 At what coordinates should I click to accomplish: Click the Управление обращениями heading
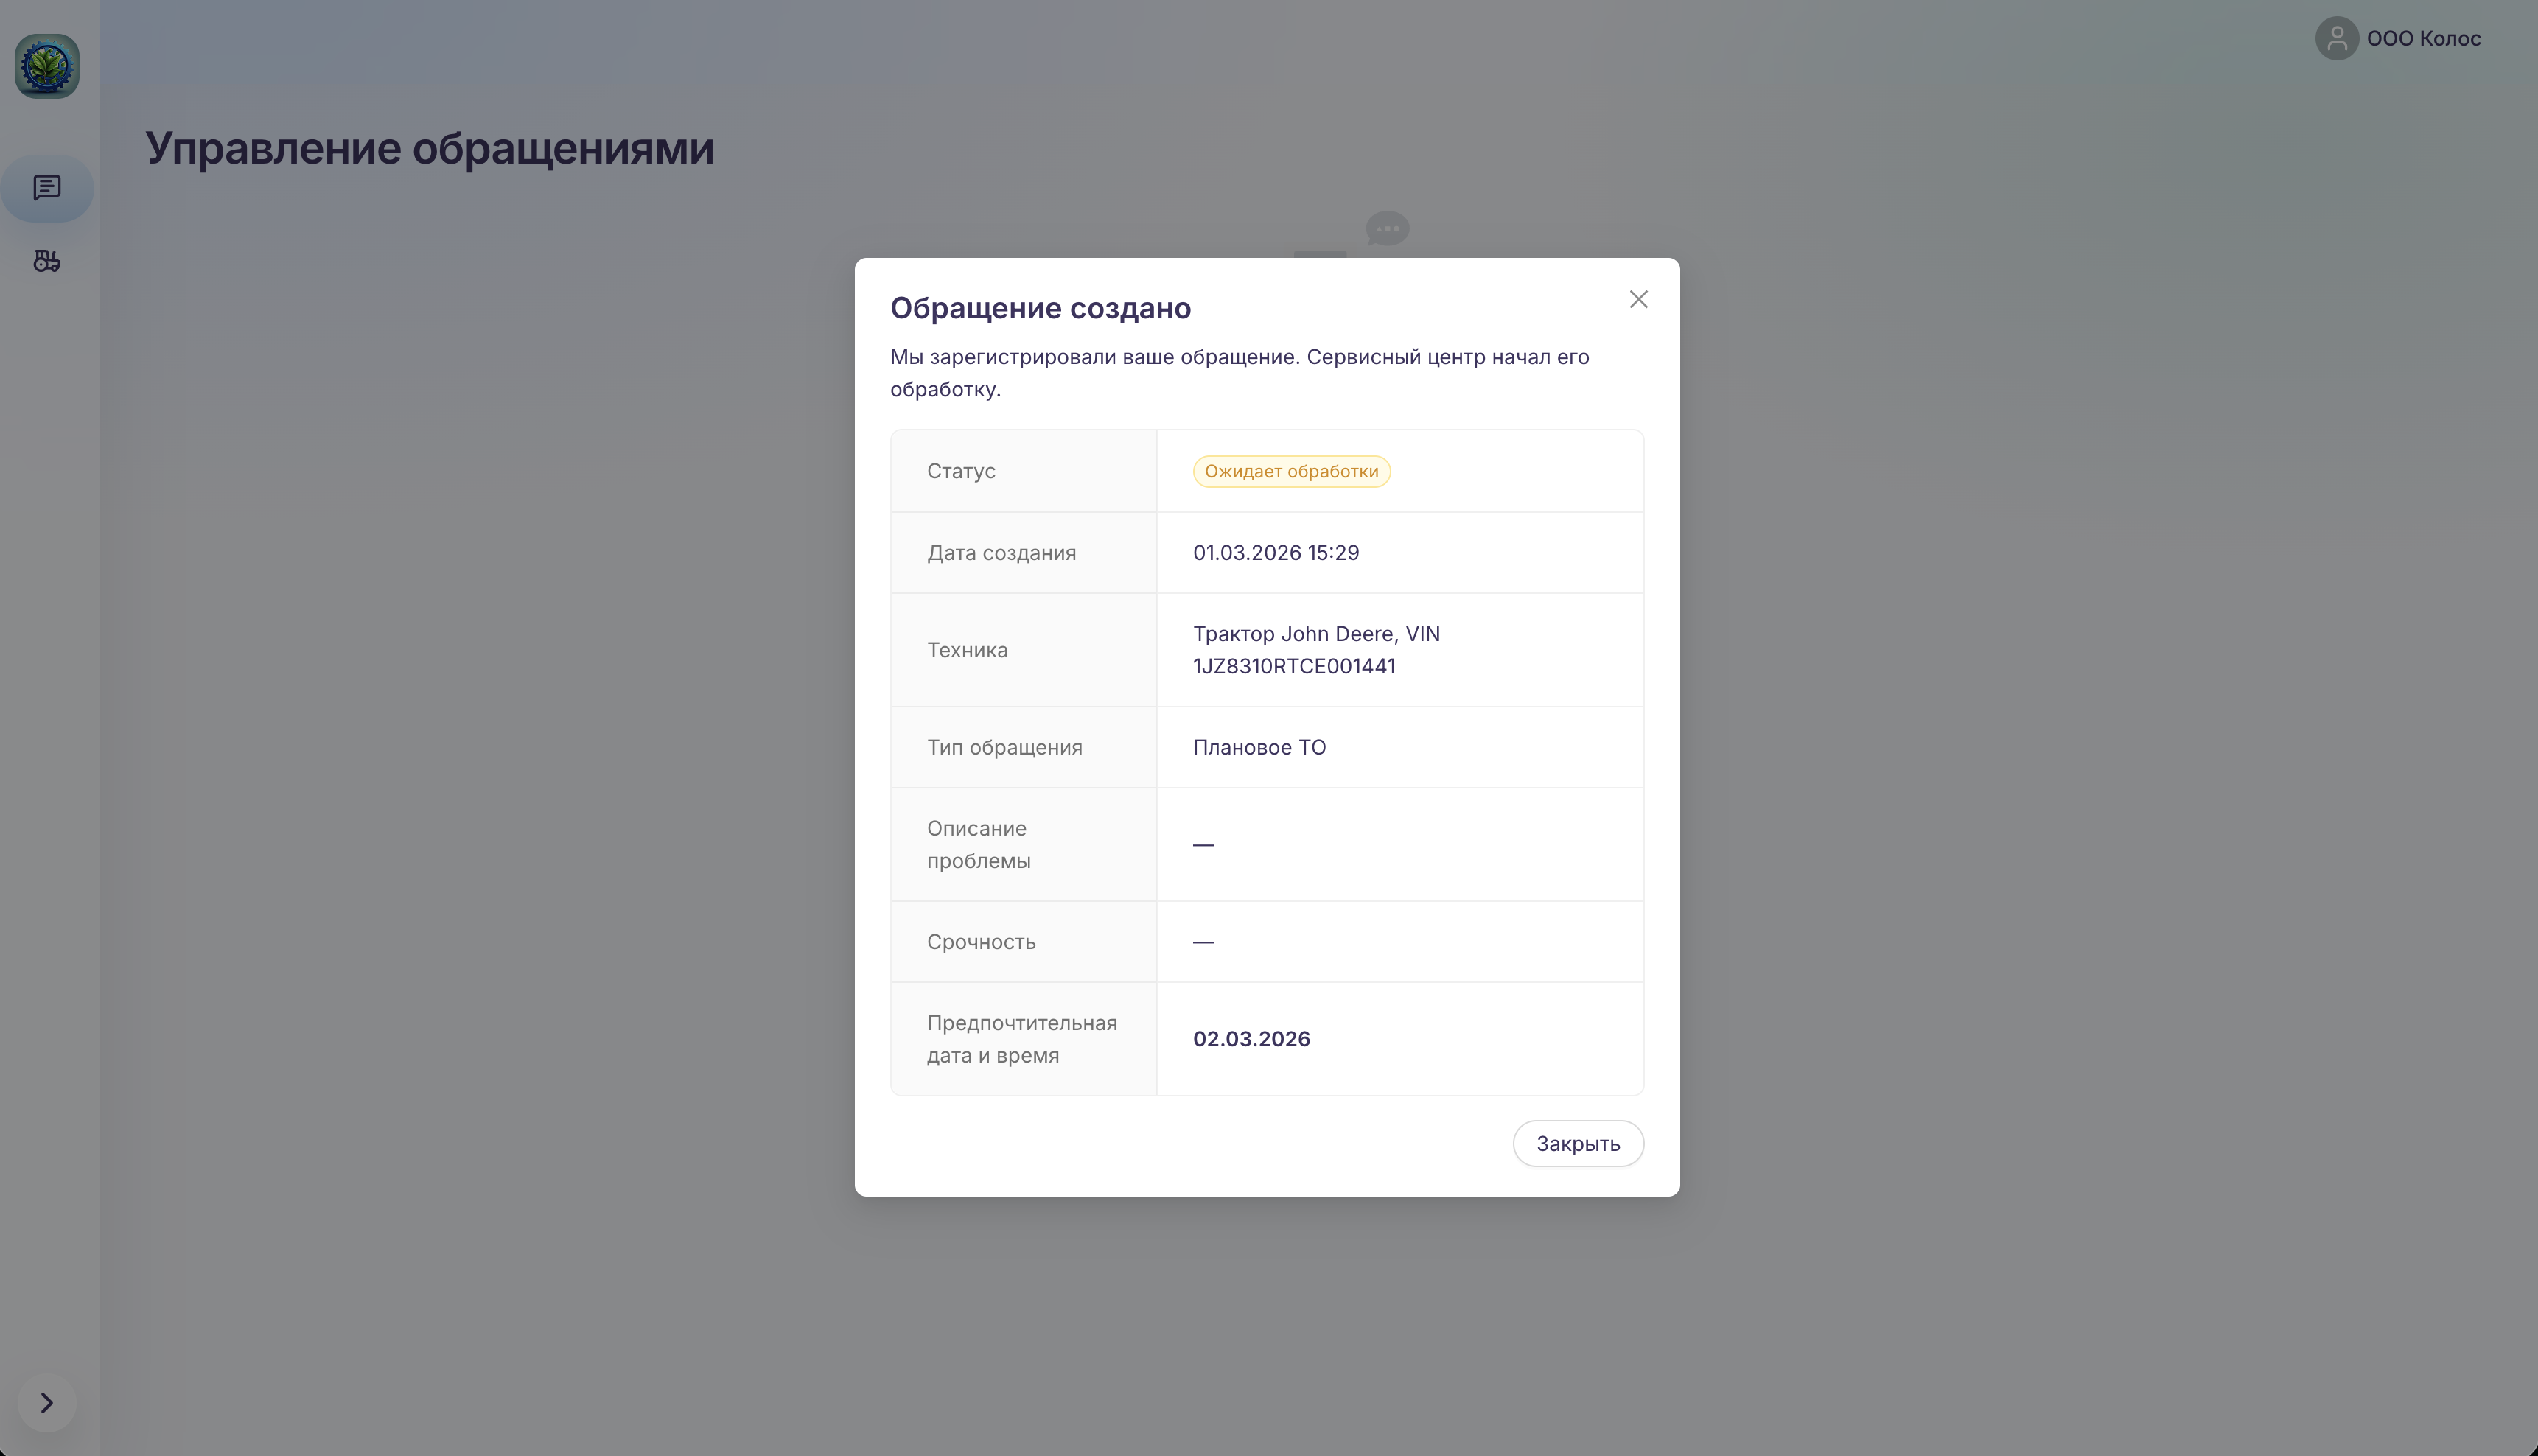pos(429,148)
